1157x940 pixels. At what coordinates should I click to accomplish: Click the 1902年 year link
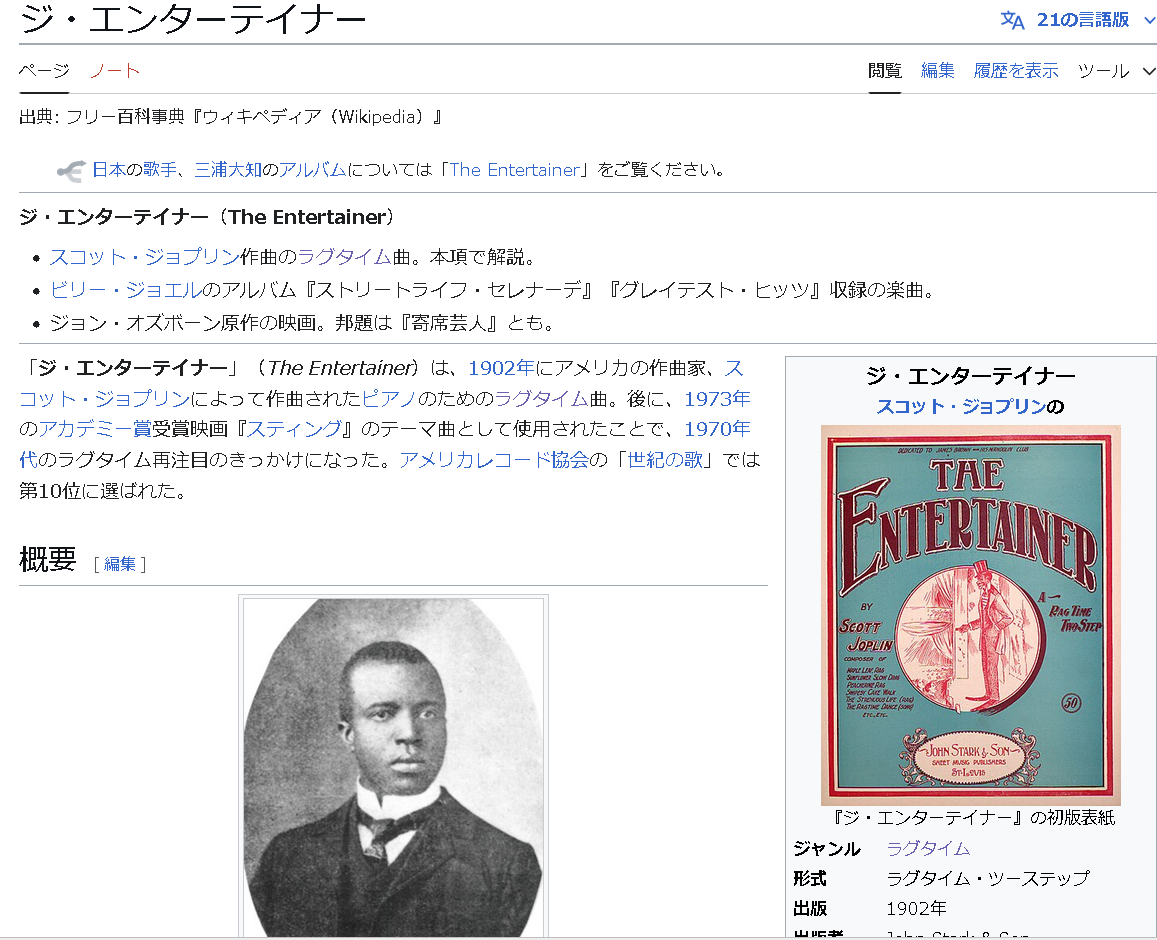[501, 367]
